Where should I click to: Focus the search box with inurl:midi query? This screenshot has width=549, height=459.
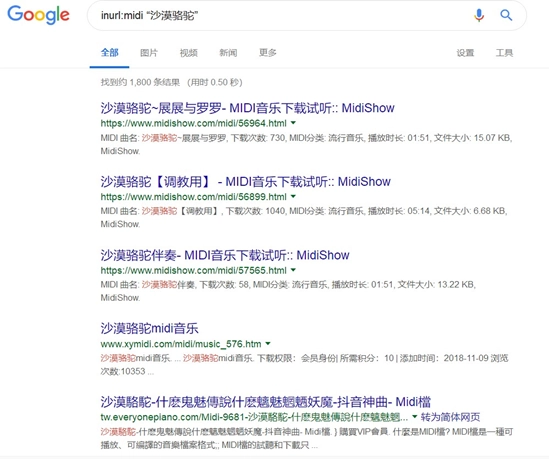click(280, 15)
